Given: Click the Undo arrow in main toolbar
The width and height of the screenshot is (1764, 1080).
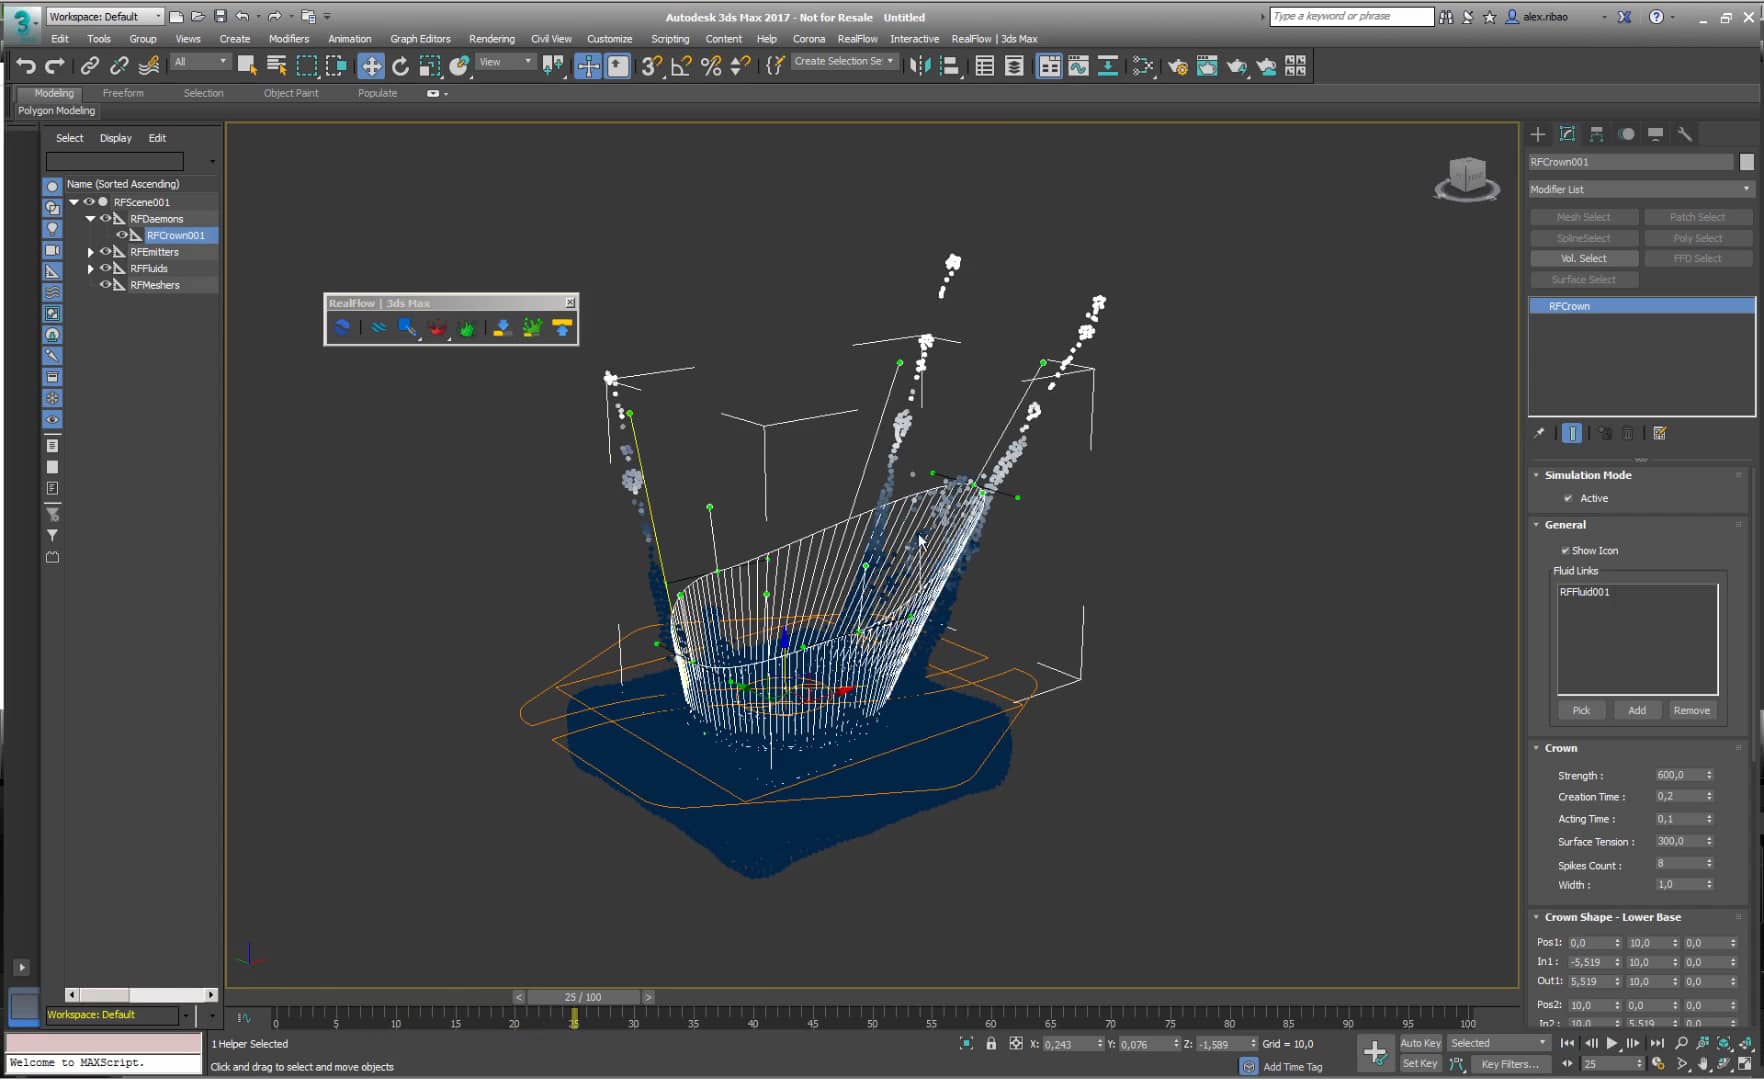Looking at the screenshot, I should (26, 66).
